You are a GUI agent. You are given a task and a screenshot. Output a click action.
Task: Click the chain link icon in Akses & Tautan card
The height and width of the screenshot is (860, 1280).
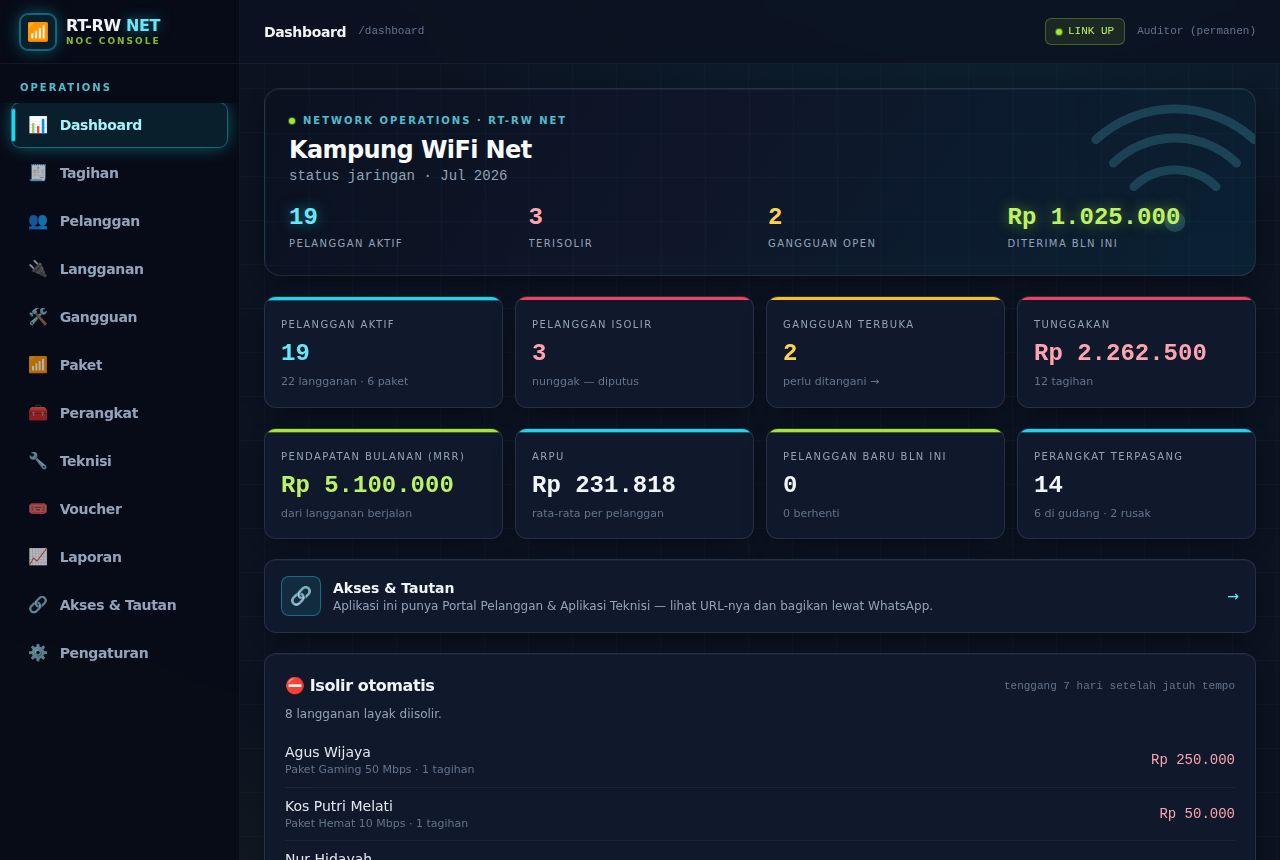tap(301, 596)
